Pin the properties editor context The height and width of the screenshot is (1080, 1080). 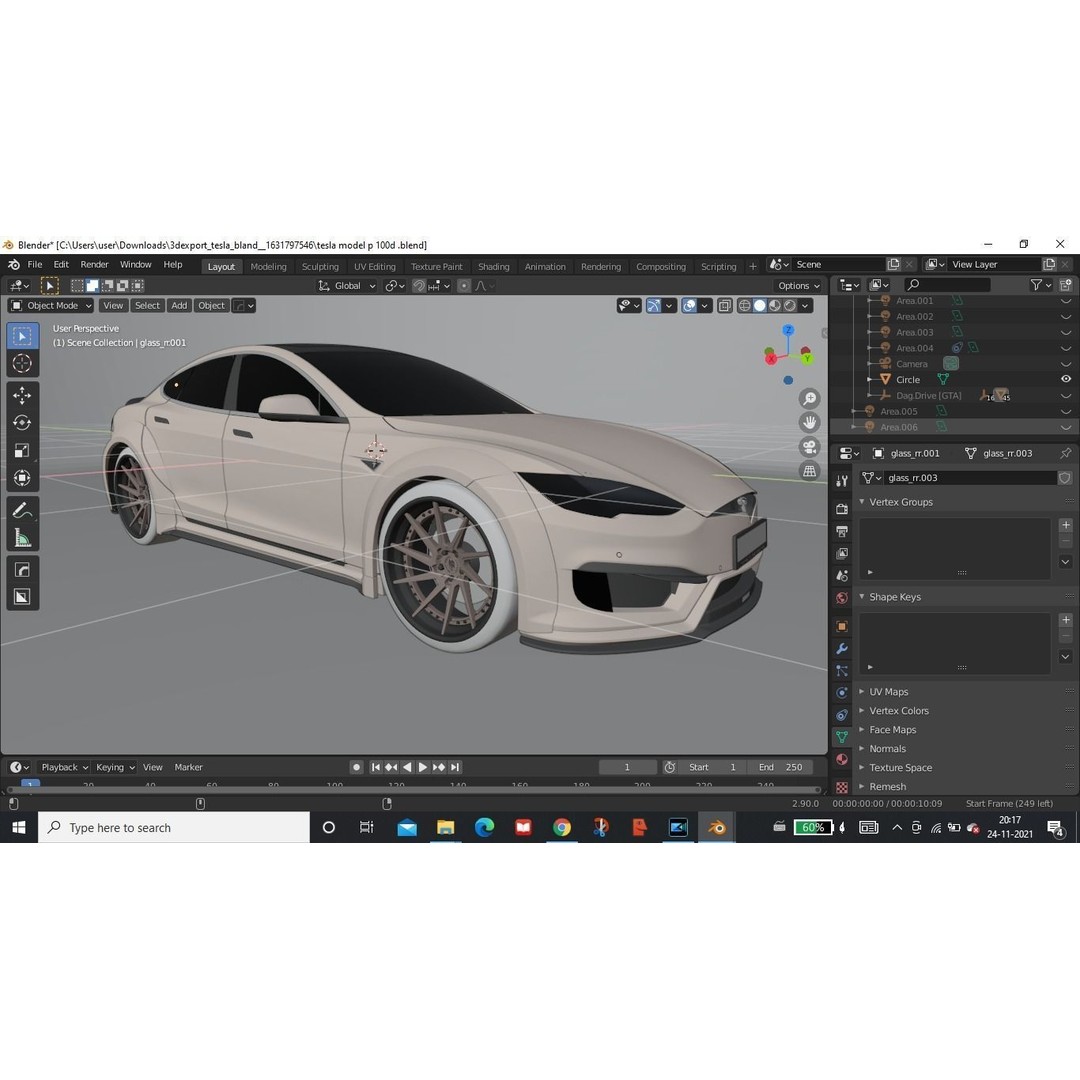pos(1066,453)
